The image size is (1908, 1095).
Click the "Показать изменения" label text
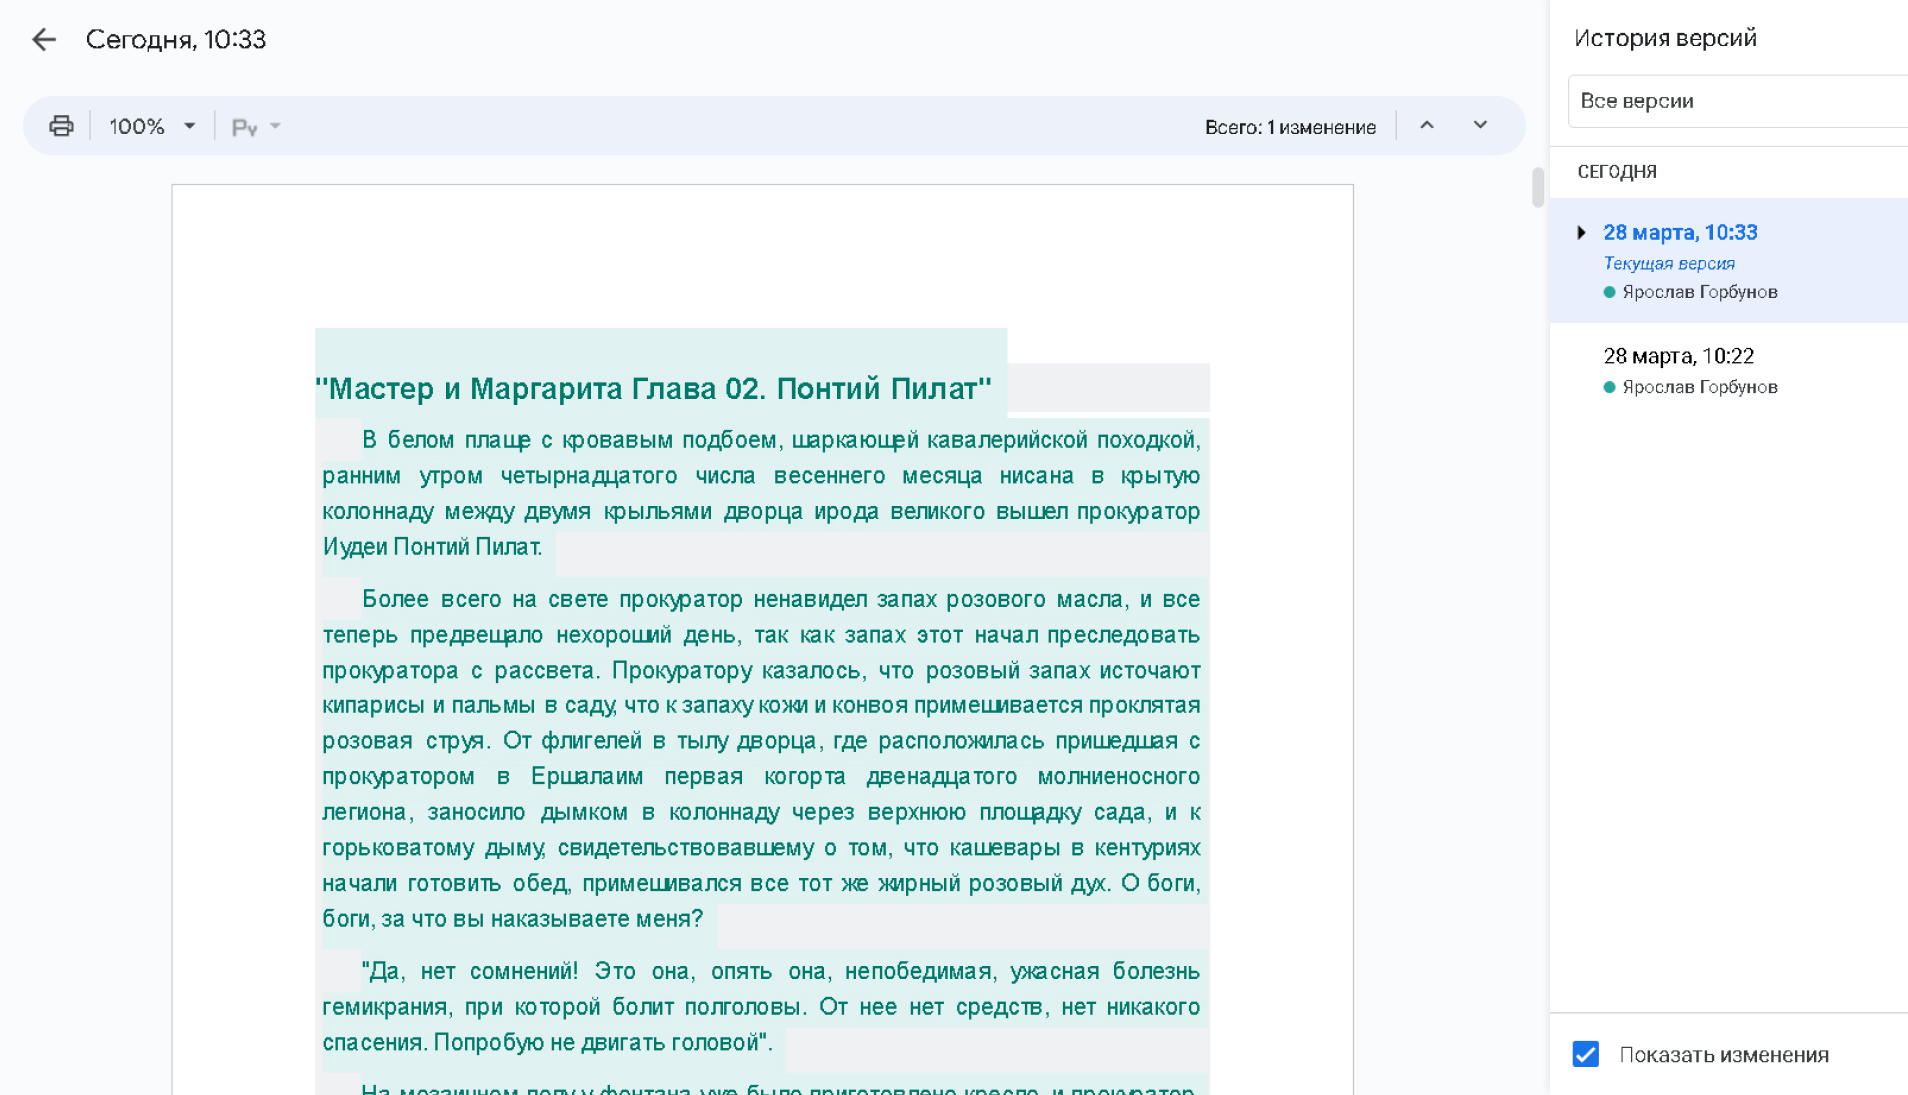click(x=1723, y=1055)
